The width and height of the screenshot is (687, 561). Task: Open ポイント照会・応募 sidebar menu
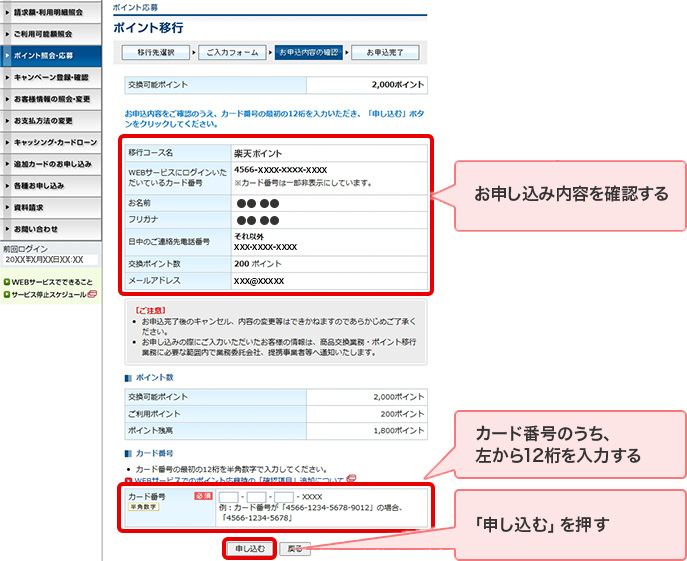(51, 55)
